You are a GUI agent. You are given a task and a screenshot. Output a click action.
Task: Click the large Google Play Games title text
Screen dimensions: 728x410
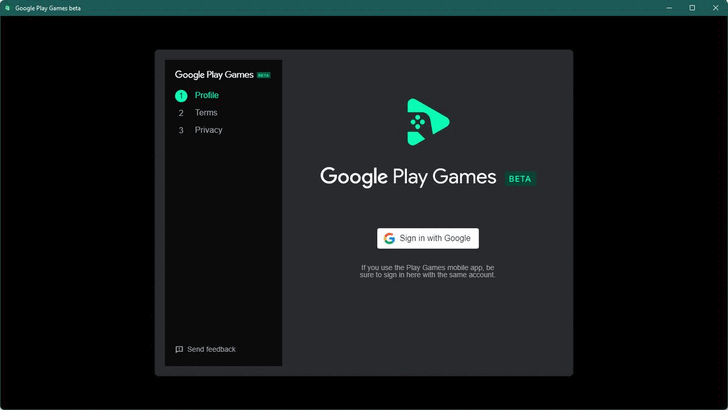point(408,177)
